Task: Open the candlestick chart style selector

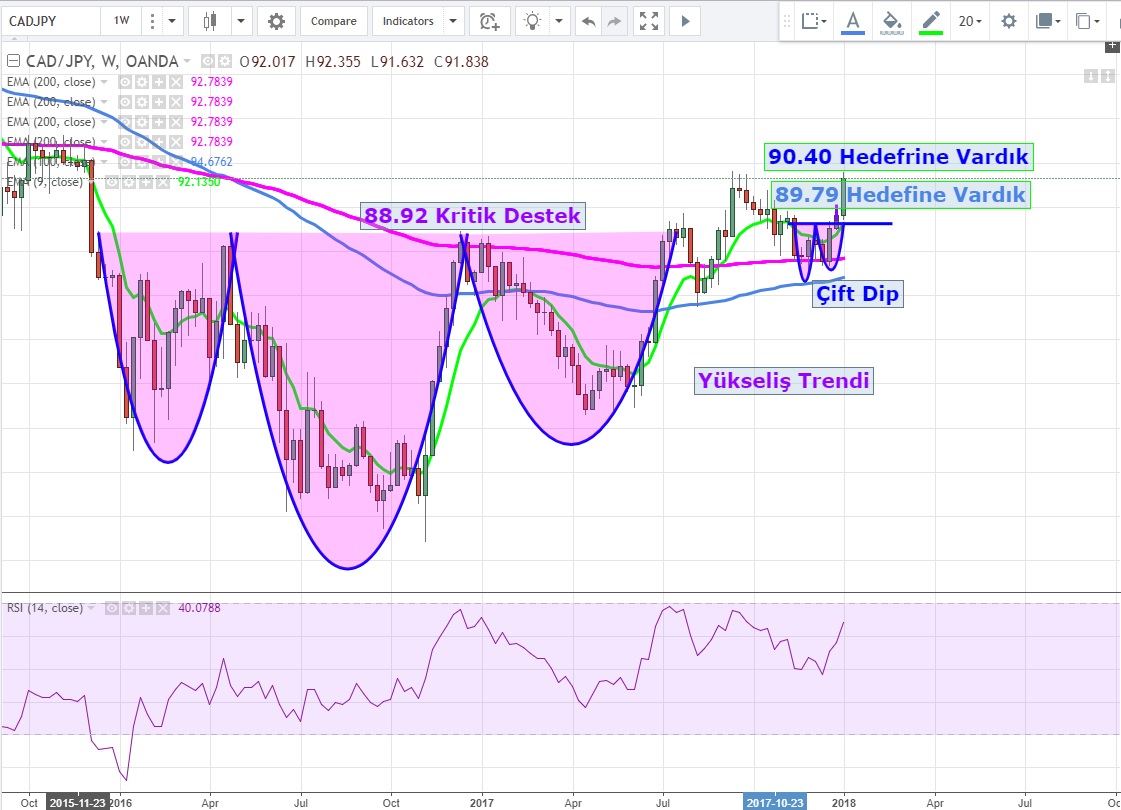Action: pos(209,21)
